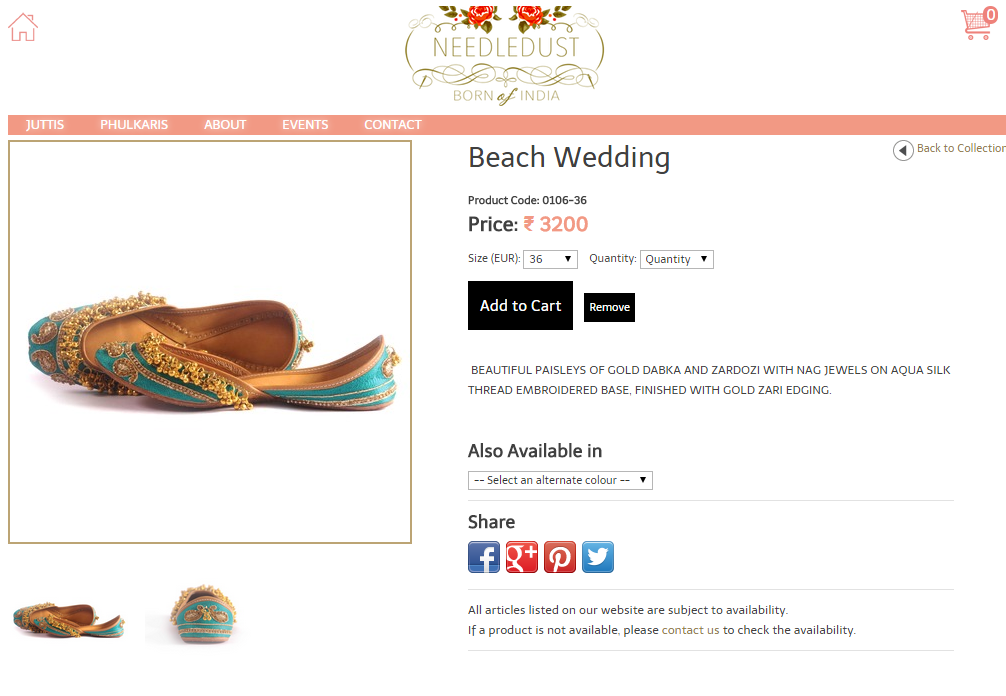
Task: Go to the About page
Action: click(225, 124)
